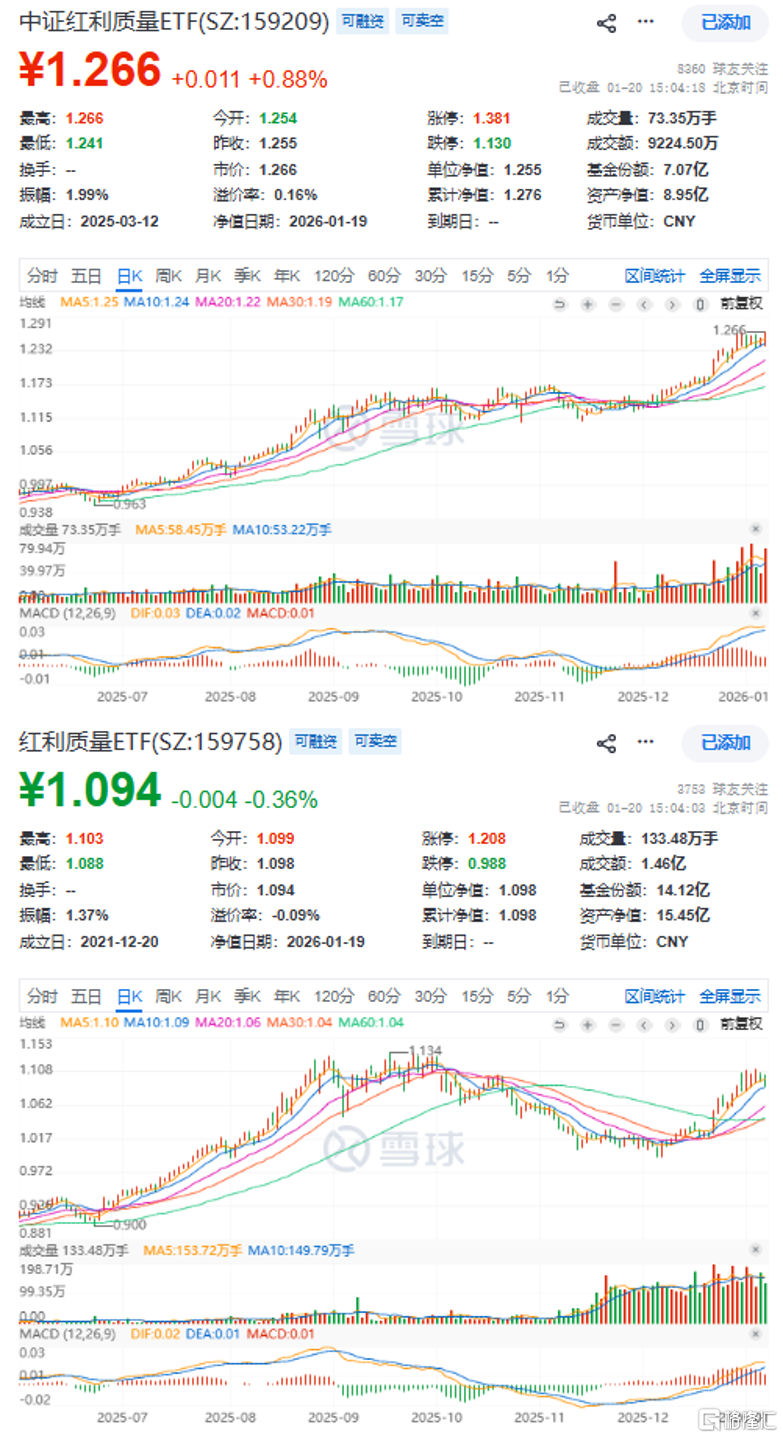Select 15分 tab on upper chart

point(477,276)
